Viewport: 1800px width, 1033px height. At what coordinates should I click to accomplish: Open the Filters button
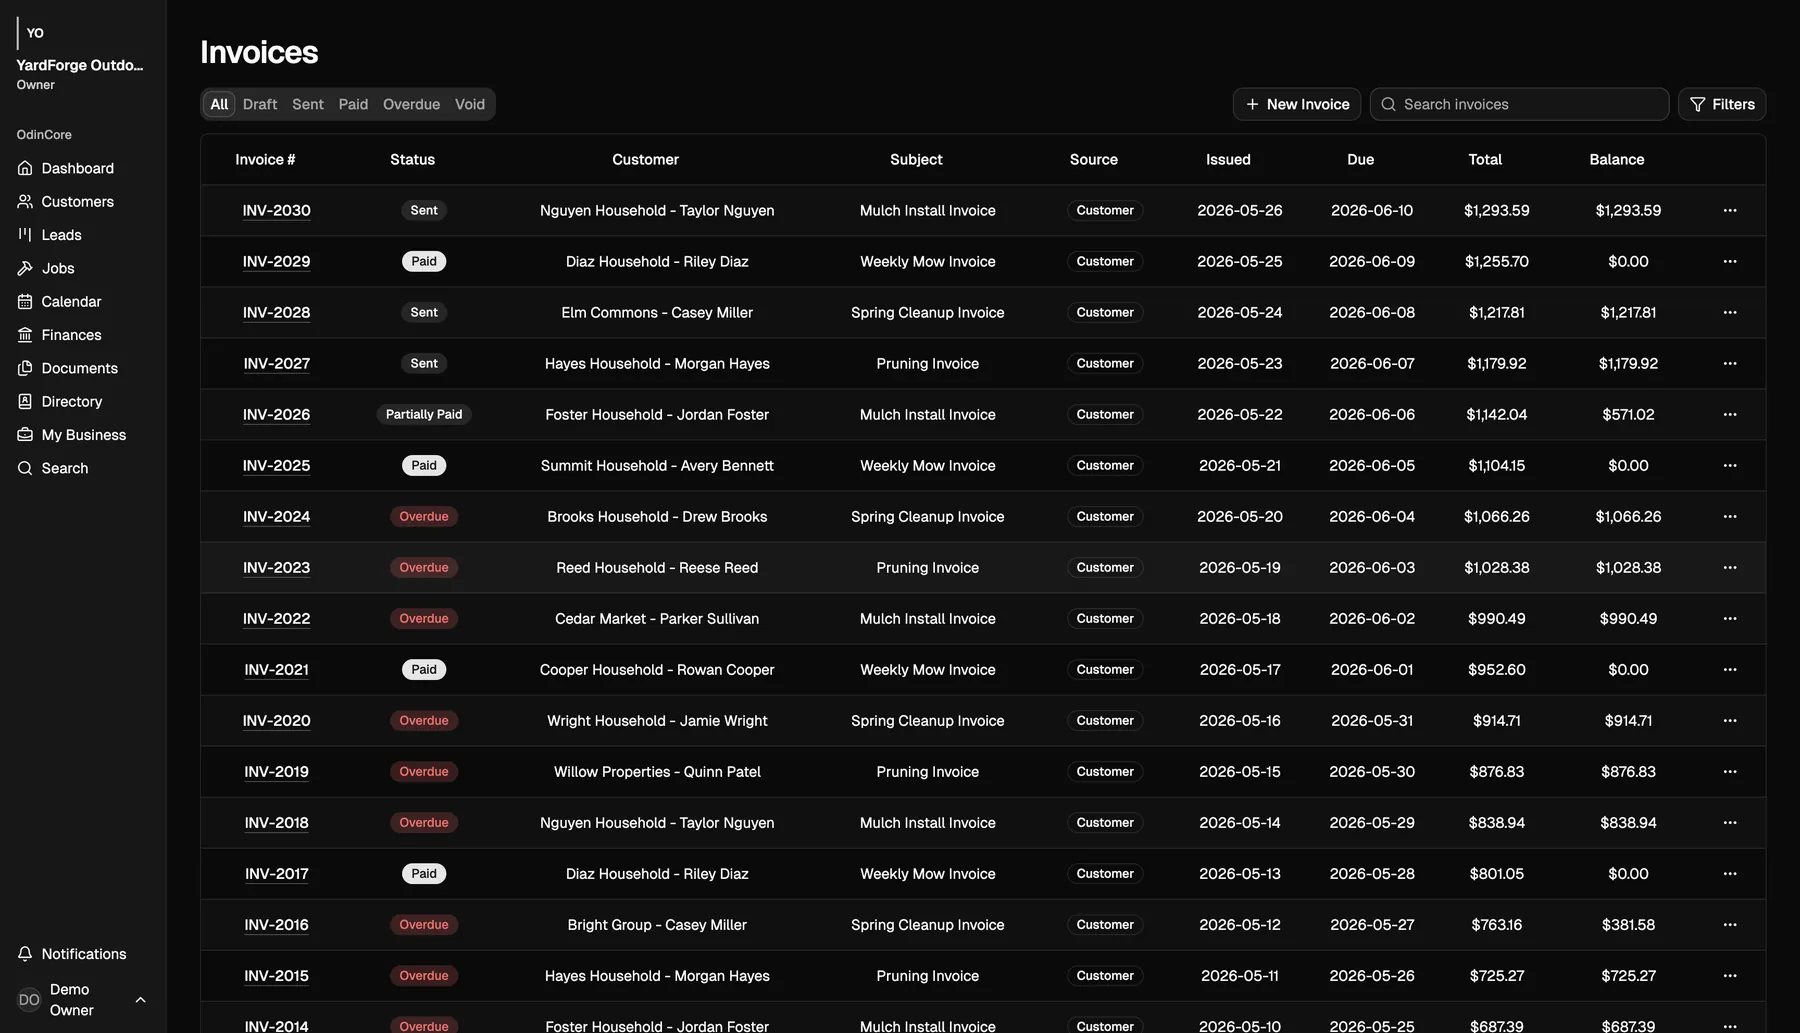tap(1722, 104)
